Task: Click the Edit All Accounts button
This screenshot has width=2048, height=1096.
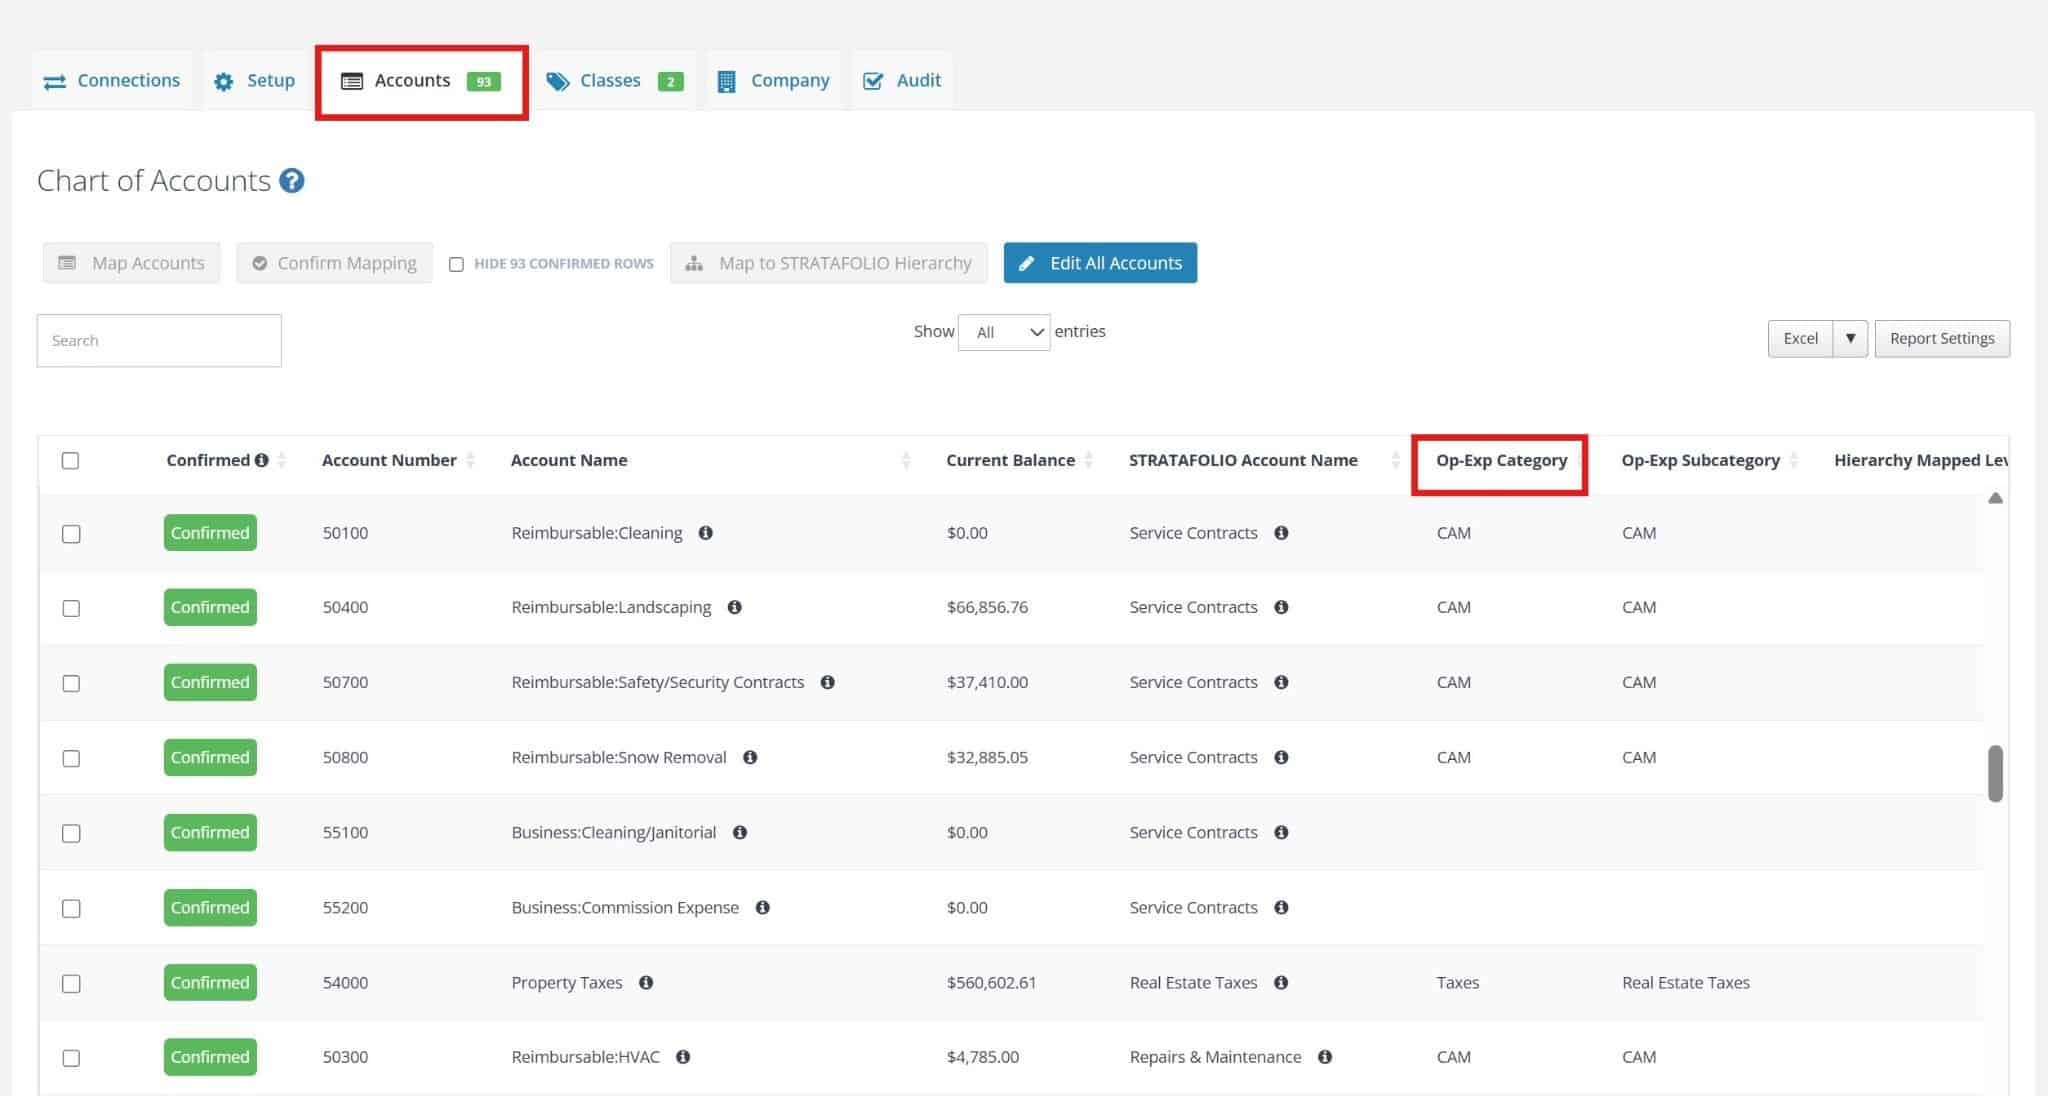Action: coord(1100,263)
